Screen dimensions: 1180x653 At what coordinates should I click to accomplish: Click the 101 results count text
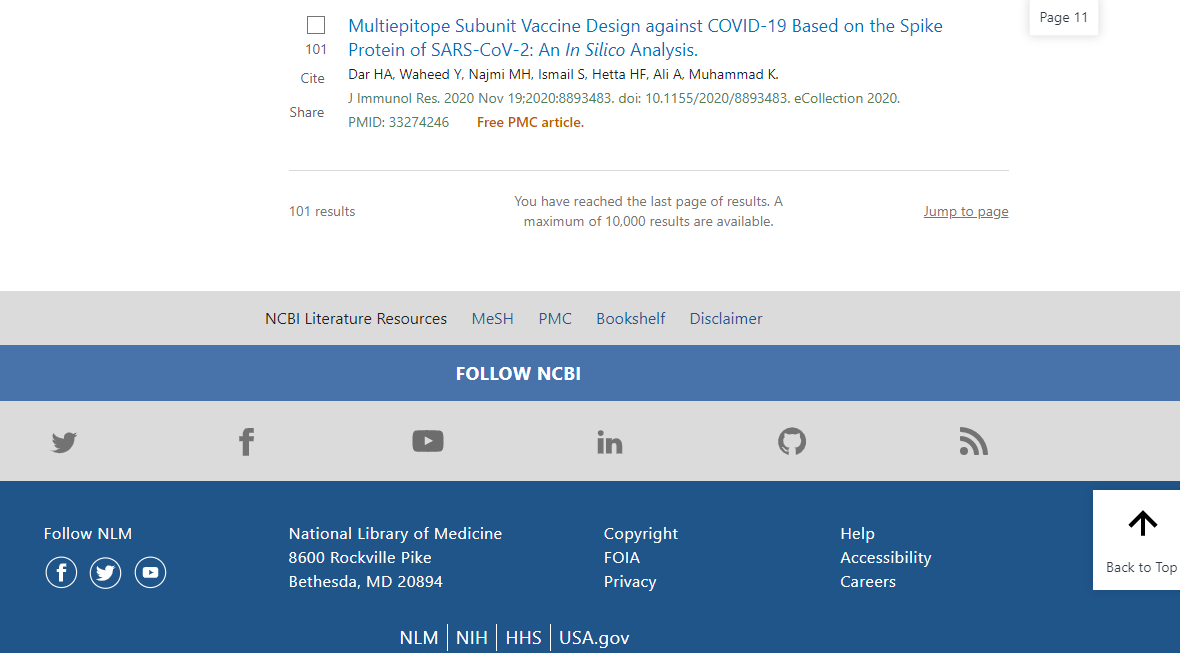coord(322,211)
